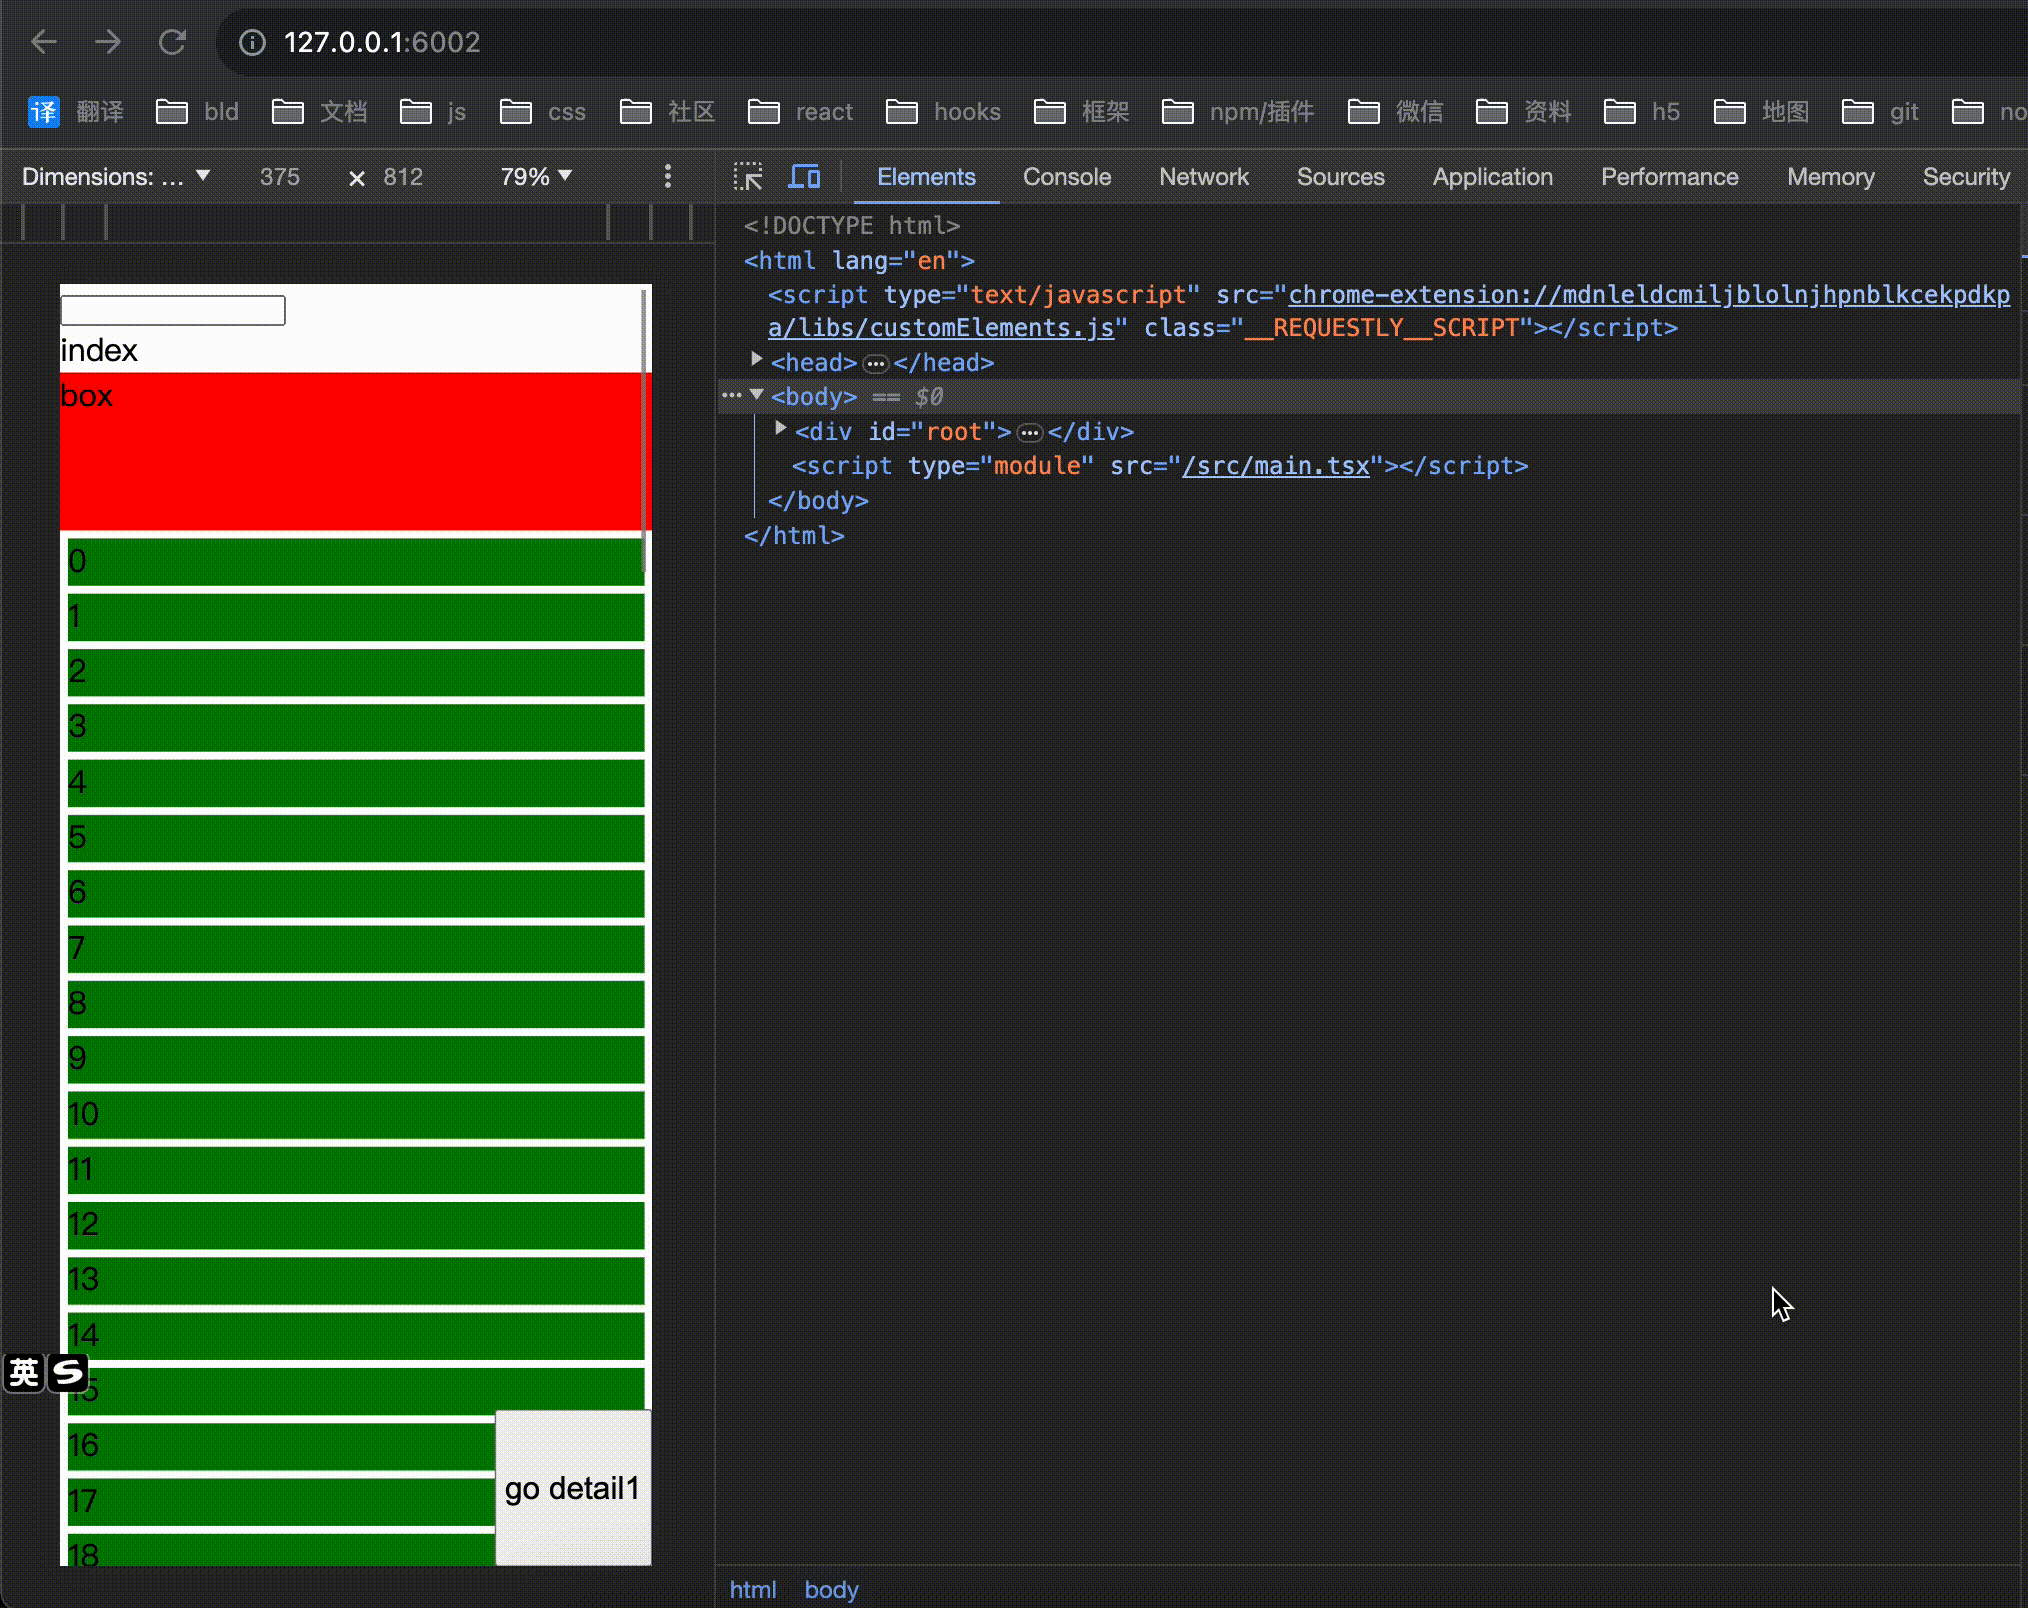The width and height of the screenshot is (2028, 1608).
Task: Expand the div id root node
Action: click(x=781, y=429)
